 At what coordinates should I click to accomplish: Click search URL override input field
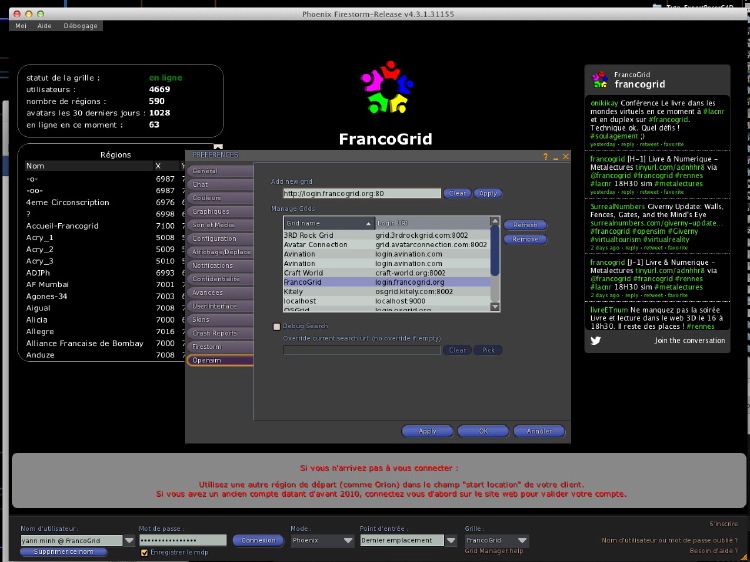[362, 350]
